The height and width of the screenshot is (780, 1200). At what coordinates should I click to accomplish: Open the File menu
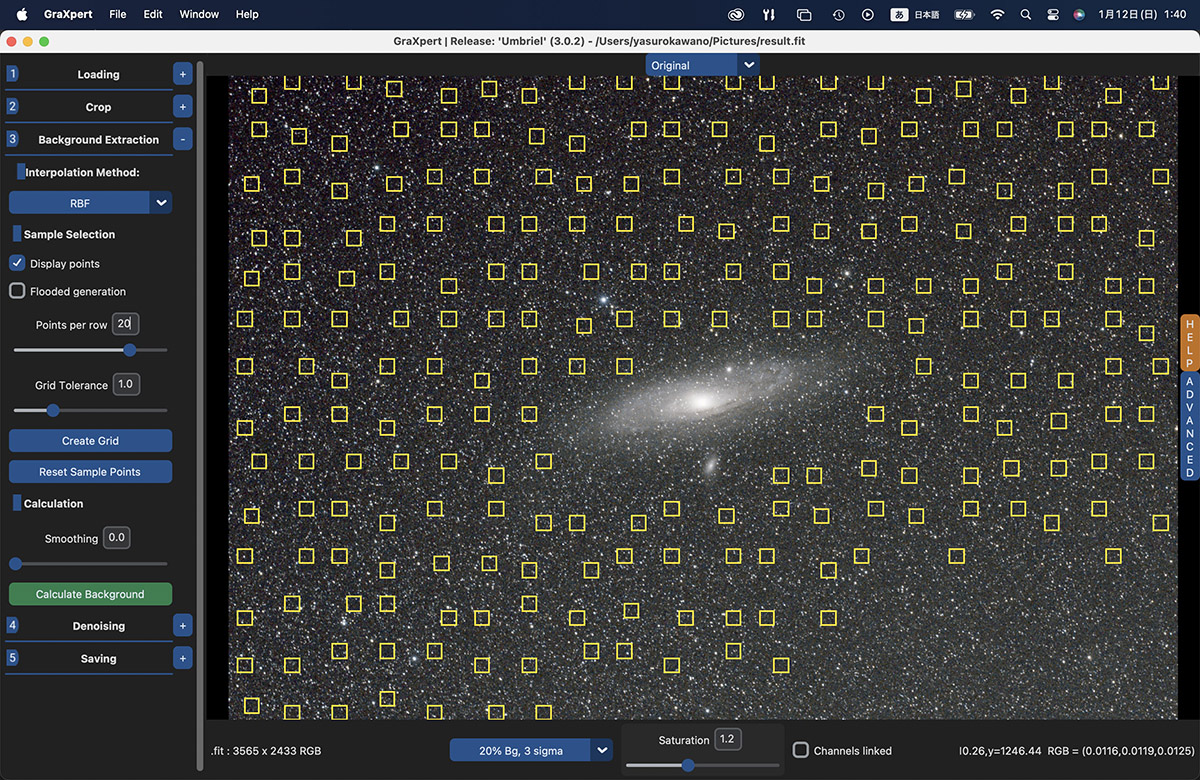118,14
